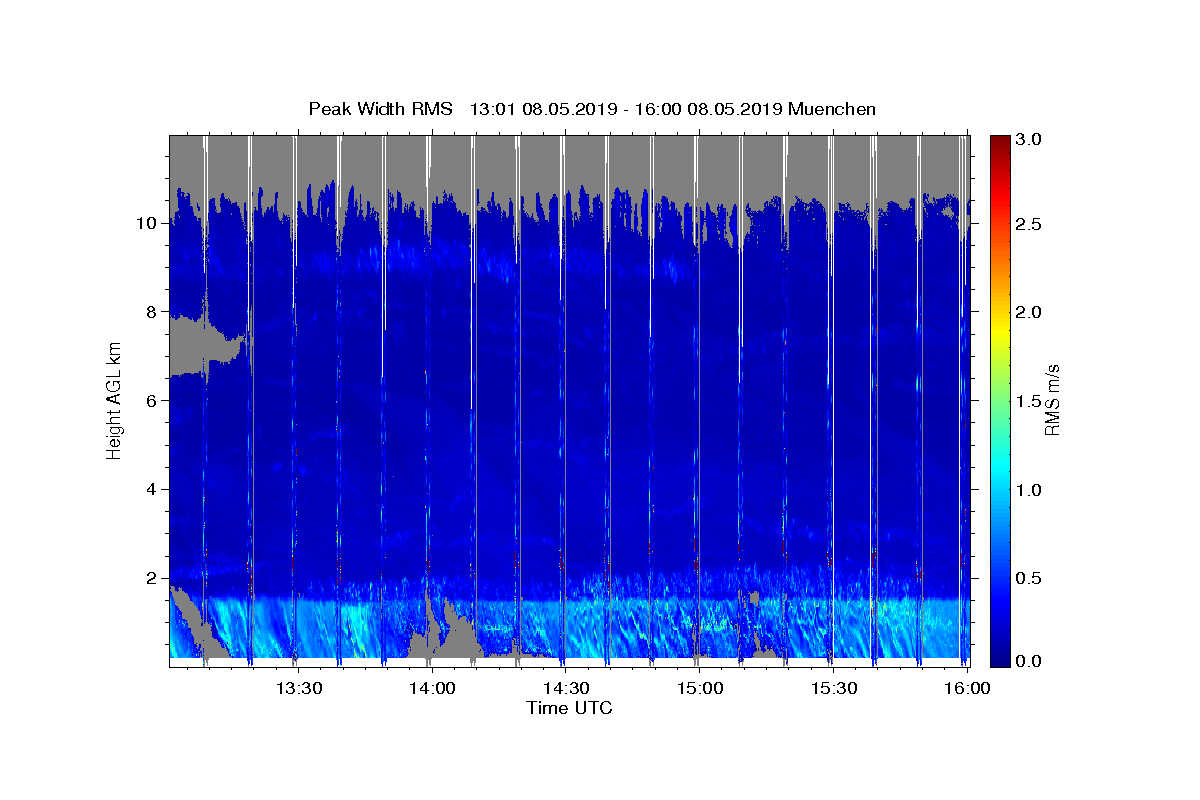The width and height of the screenshot is (1200, 800).
Task: Click the "Time UTC" axis label
Action: [x=569, y=708]
